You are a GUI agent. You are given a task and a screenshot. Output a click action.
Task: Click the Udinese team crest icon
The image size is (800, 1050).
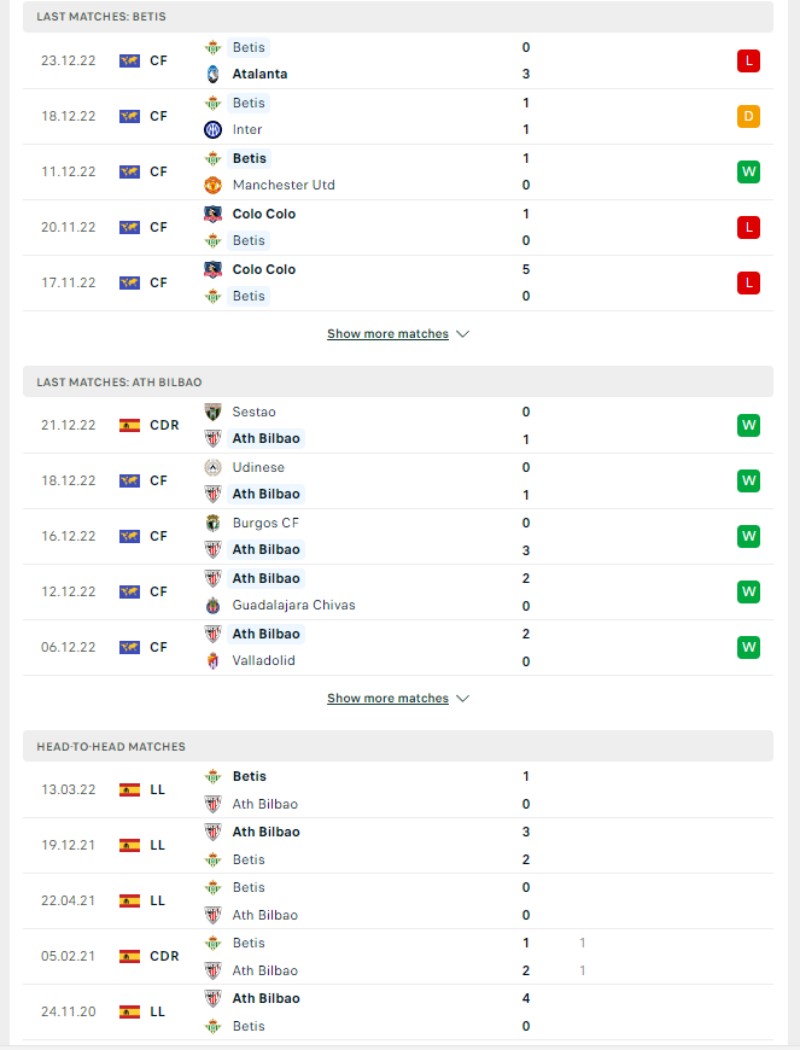click(x=213, y=467)
